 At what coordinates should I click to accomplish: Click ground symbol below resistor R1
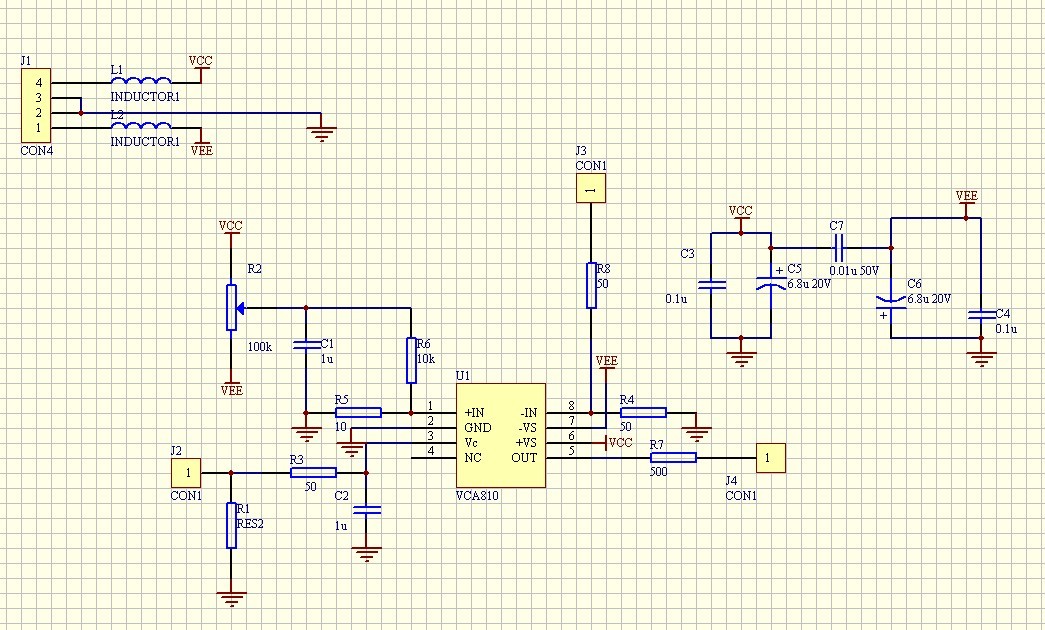[231, 599]
